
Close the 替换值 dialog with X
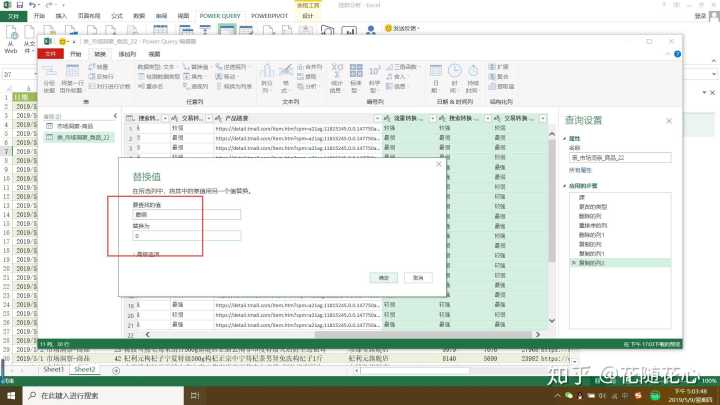click(437, 166)
